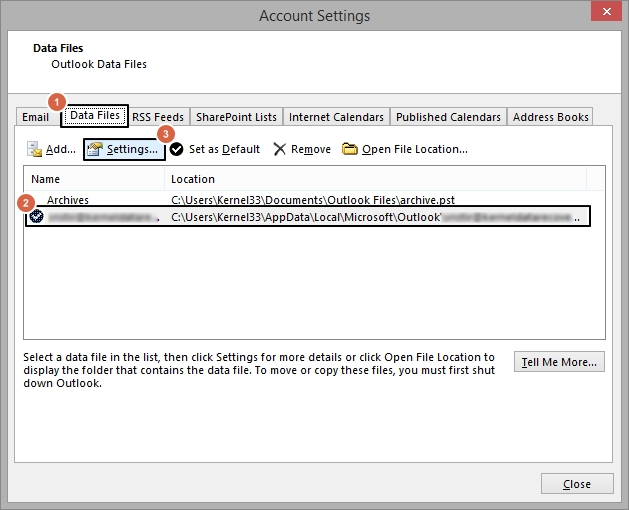Click the Remove label text
This screenshot has height=510, width=629.
coord(311,149)
